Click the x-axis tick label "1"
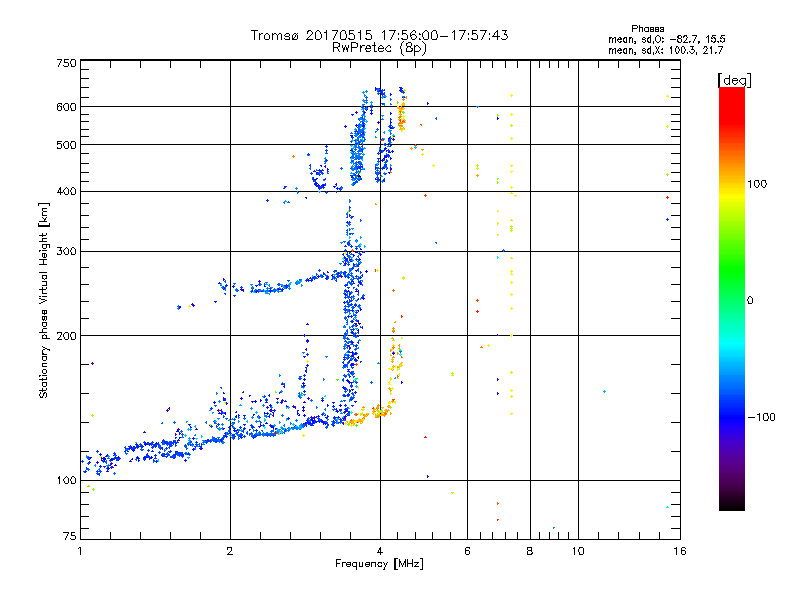The height and width of the screenshot is (600, 800). coord(80,551)
